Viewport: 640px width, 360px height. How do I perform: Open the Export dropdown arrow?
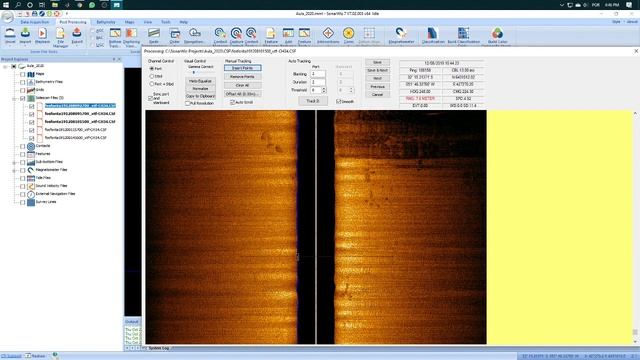(77, 45)
